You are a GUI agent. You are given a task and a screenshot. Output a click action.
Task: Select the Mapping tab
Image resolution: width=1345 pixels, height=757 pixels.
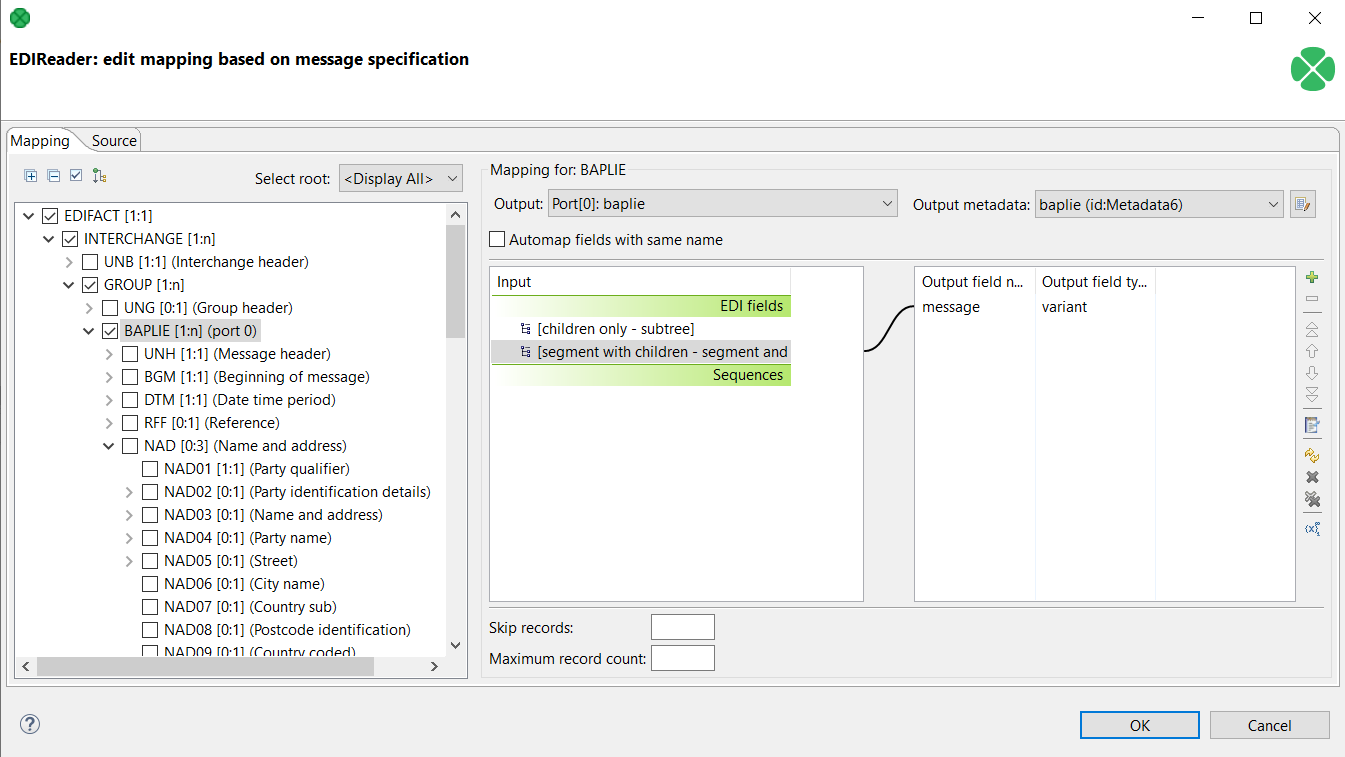(x=40, y=141)
